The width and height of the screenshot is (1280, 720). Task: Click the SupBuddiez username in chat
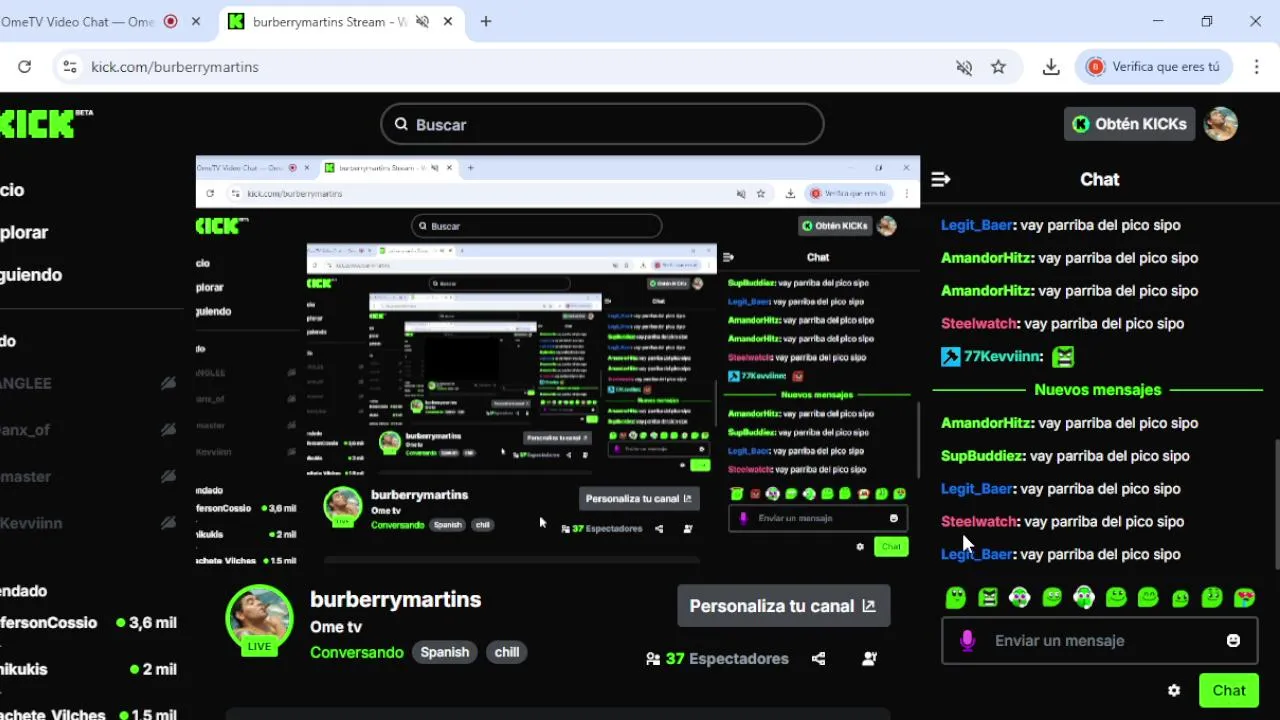[x=983, y=456]
